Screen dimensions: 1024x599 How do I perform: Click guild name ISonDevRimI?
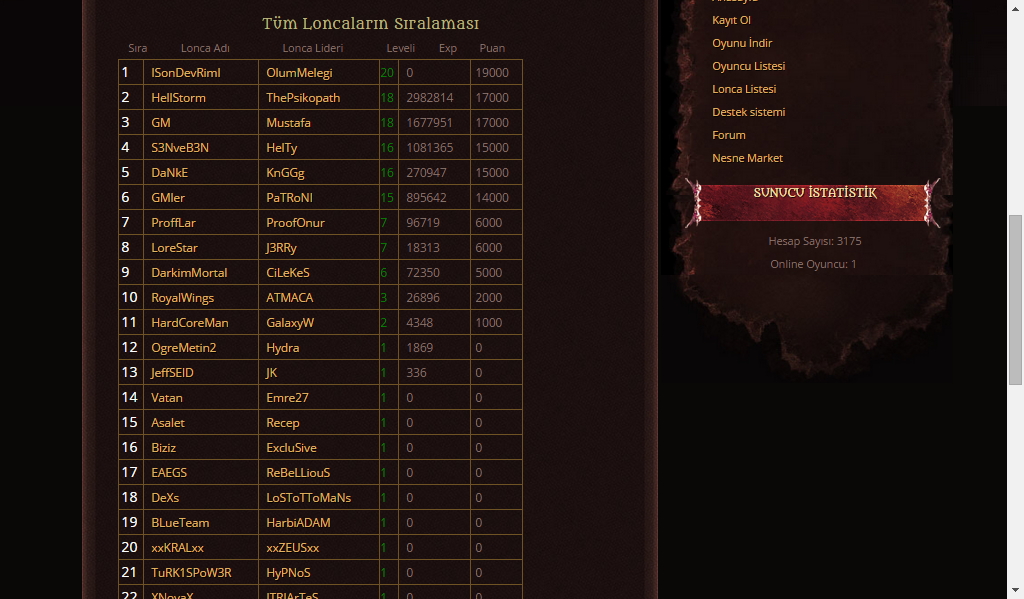(185, 73)
